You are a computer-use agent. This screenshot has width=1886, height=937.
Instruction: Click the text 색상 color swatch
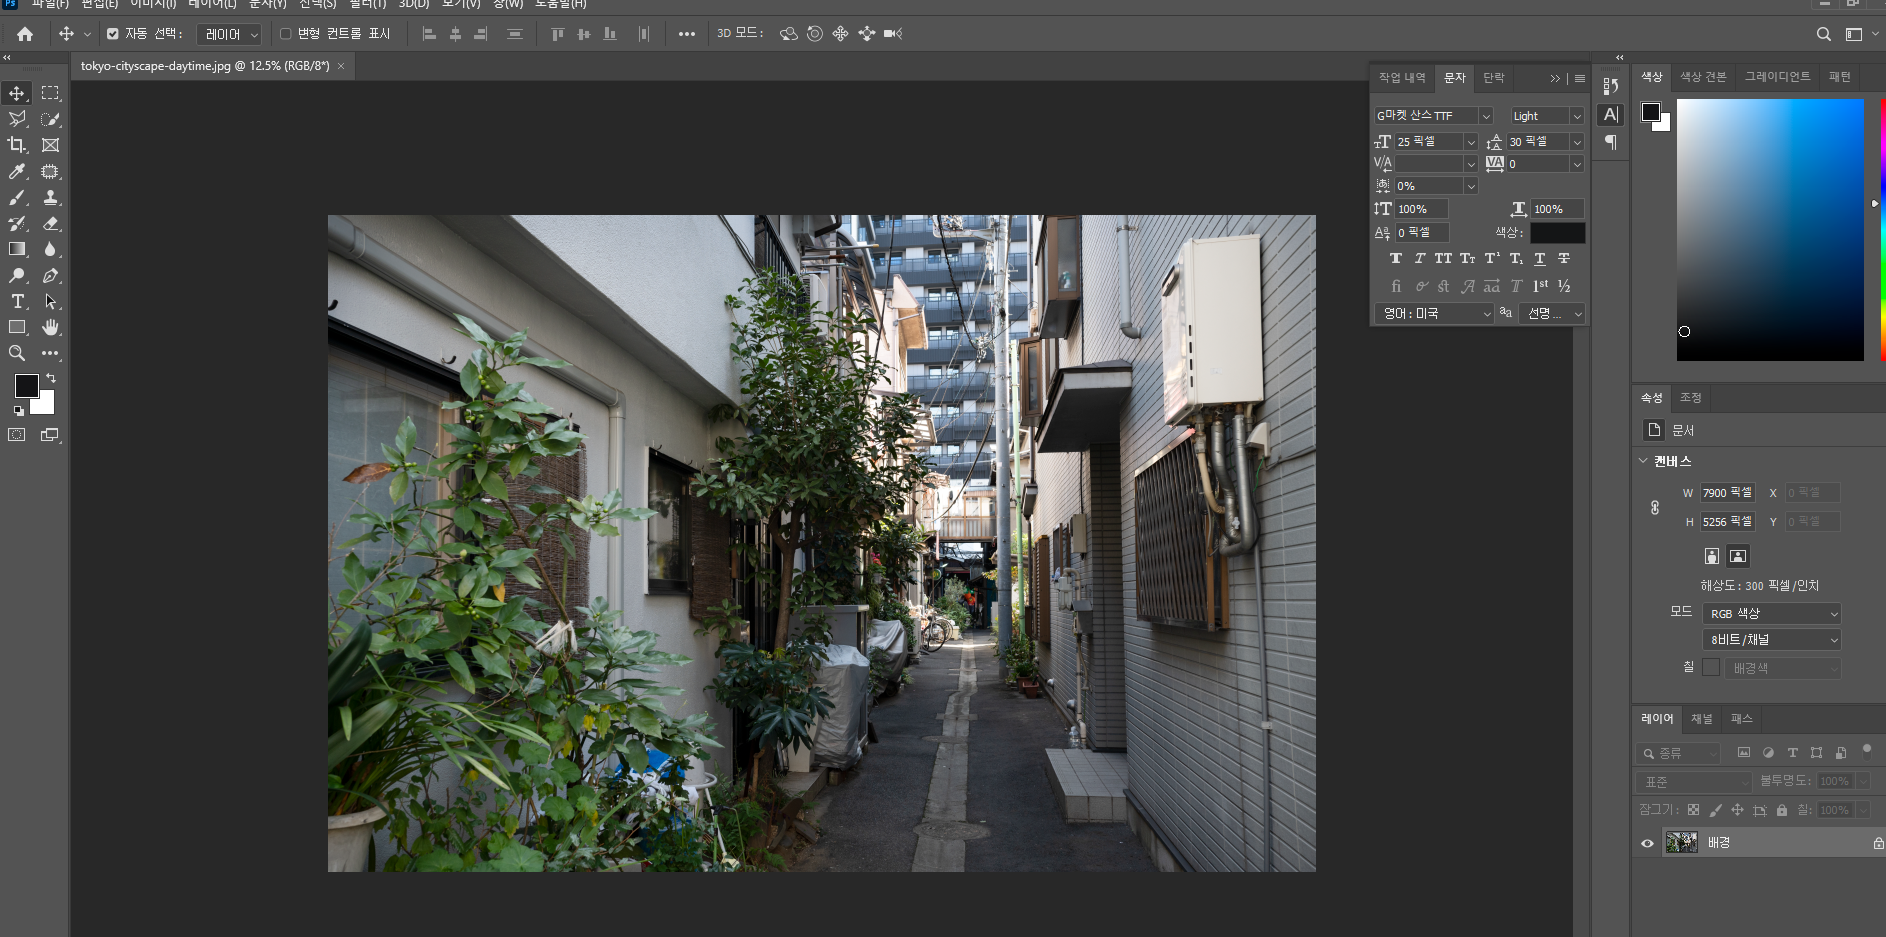point(1557,233)
